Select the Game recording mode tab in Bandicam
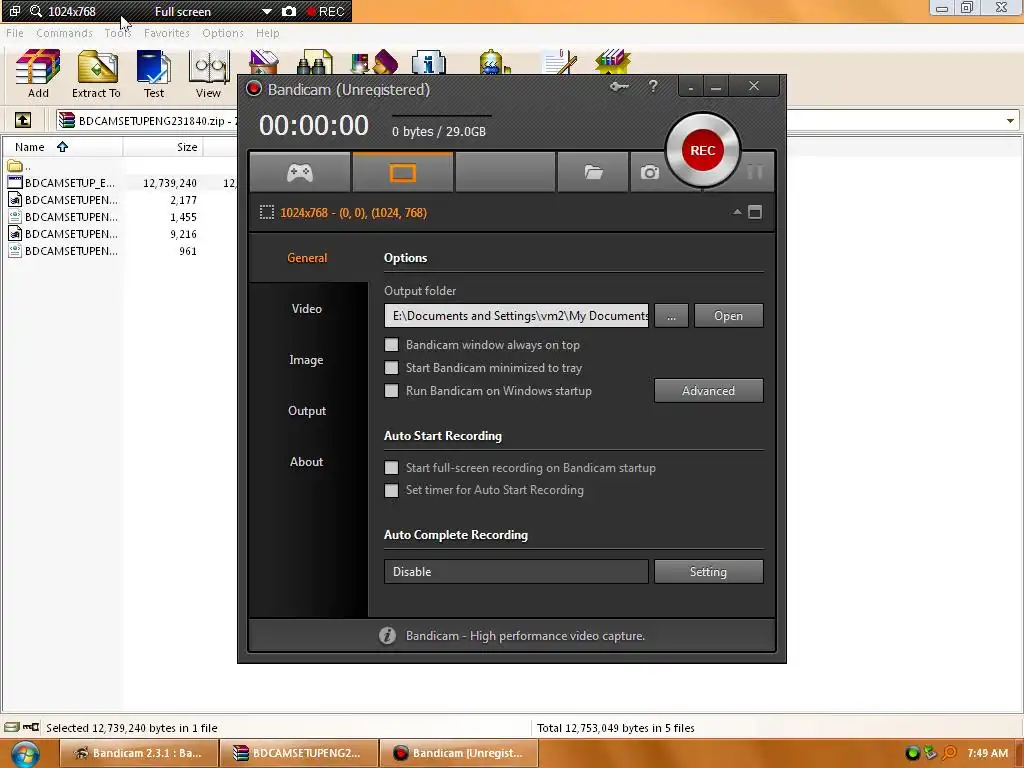The width and height of the screenshot is (1024, 768). click(x=300, y=172)
